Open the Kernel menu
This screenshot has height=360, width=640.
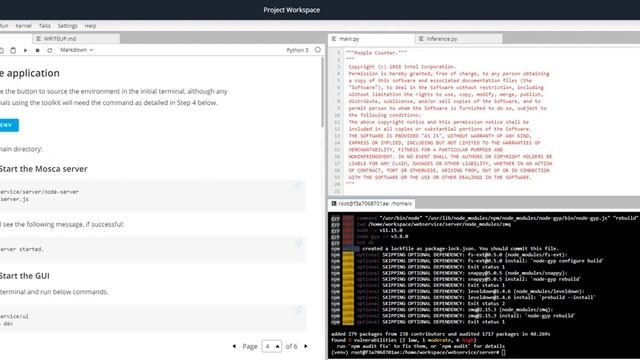click(x=23, y=26)
